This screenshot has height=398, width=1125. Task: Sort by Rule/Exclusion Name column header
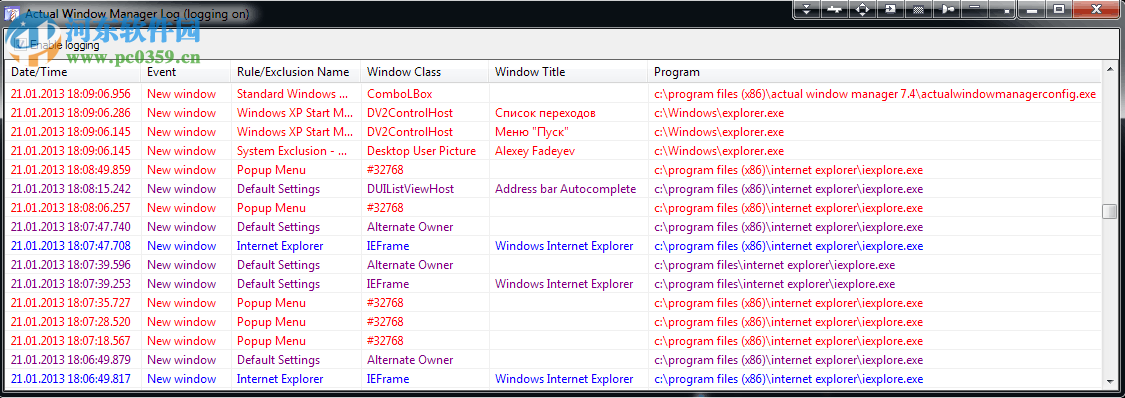(x=296, y=72)
